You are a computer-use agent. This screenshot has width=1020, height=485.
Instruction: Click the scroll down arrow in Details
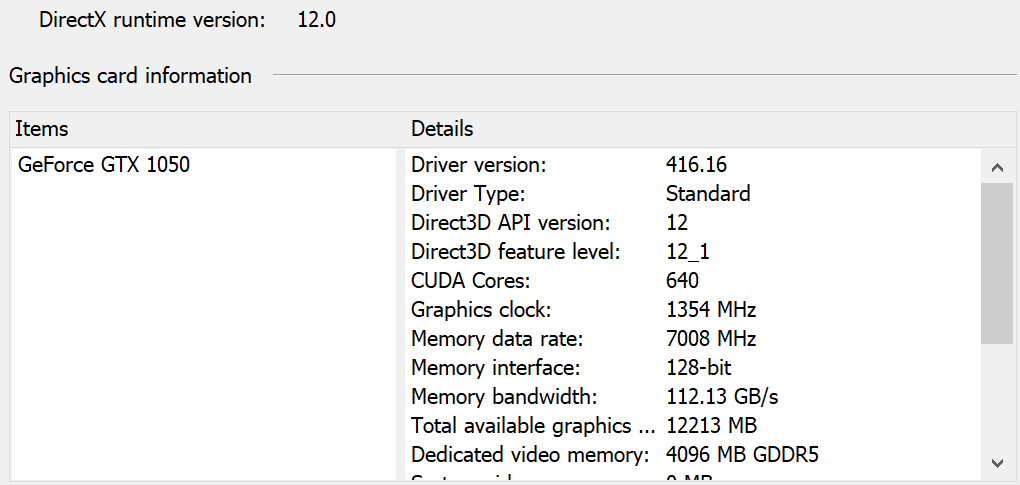(x=996, y=462)
